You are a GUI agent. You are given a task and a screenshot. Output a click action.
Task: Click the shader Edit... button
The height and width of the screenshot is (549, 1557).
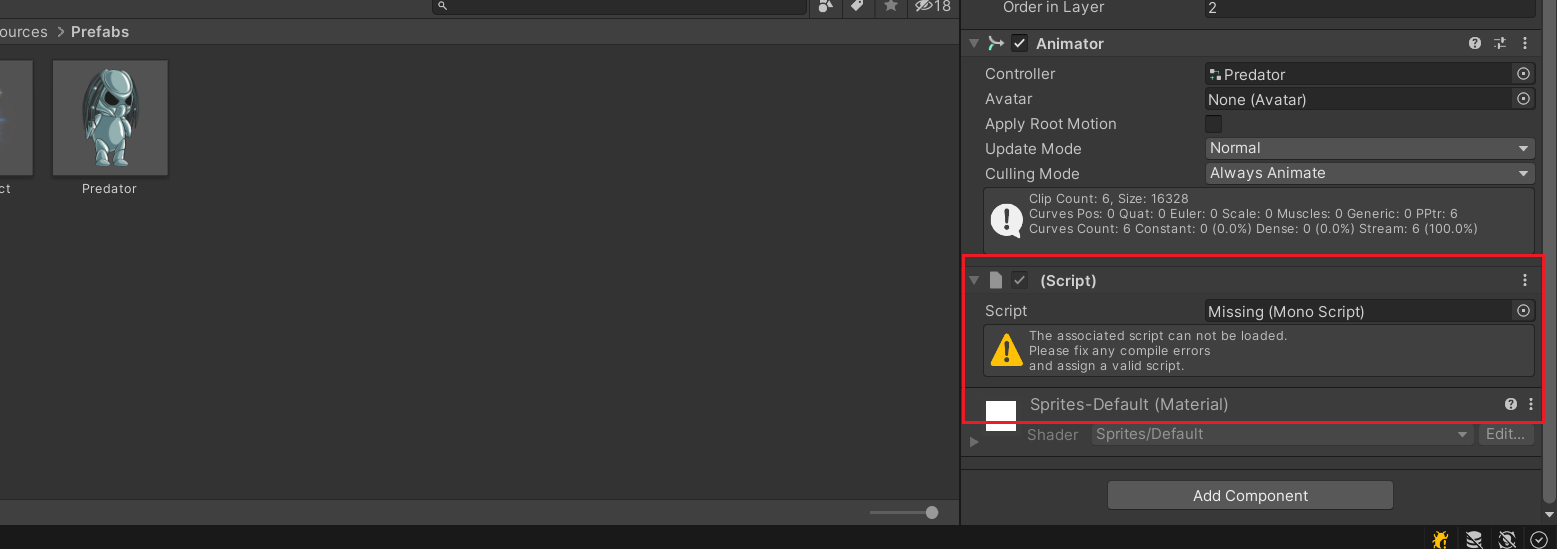(x=1505, y=434)
